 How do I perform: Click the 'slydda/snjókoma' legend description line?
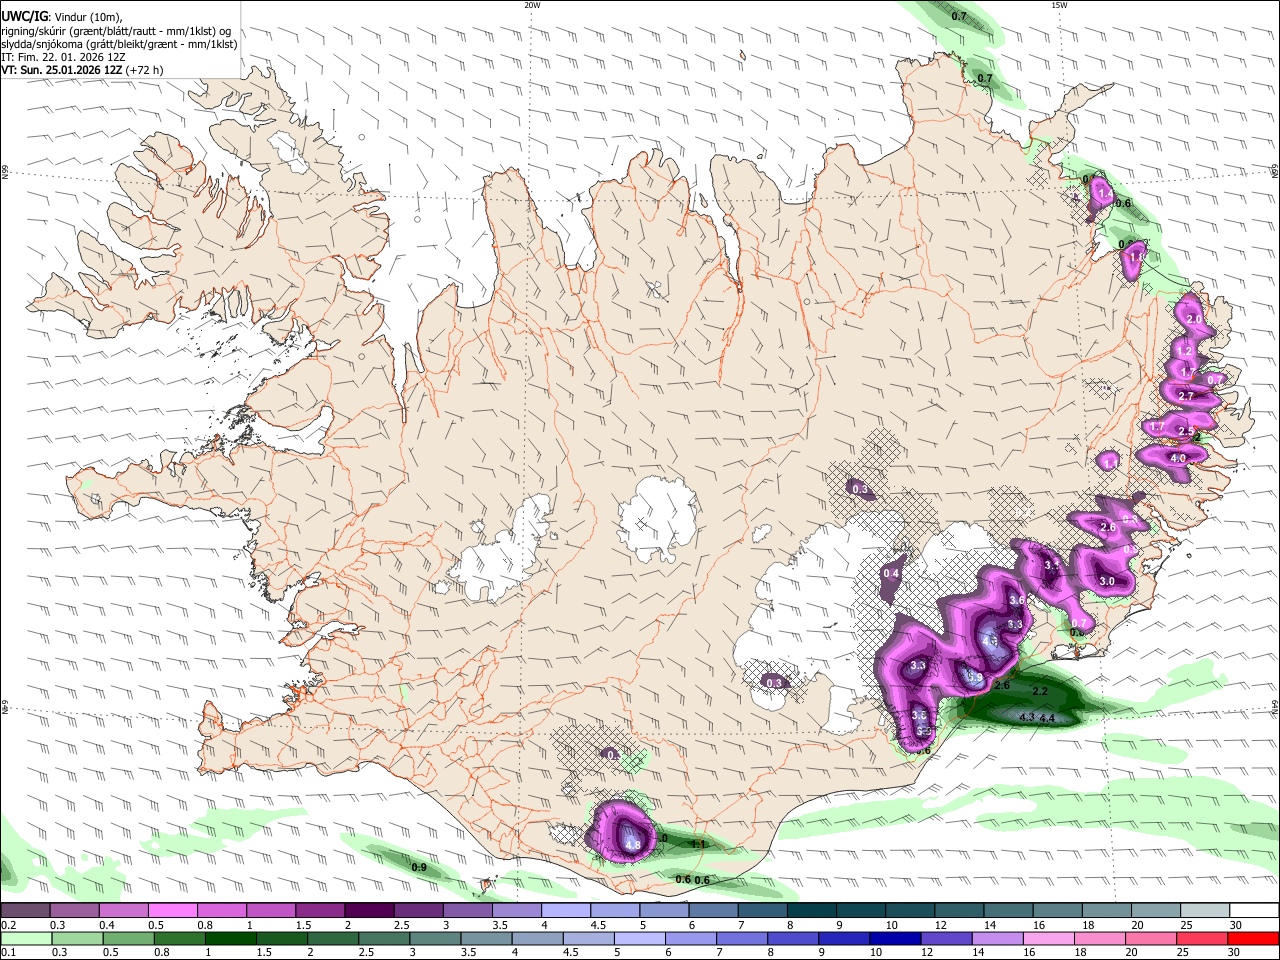[120, 44]
